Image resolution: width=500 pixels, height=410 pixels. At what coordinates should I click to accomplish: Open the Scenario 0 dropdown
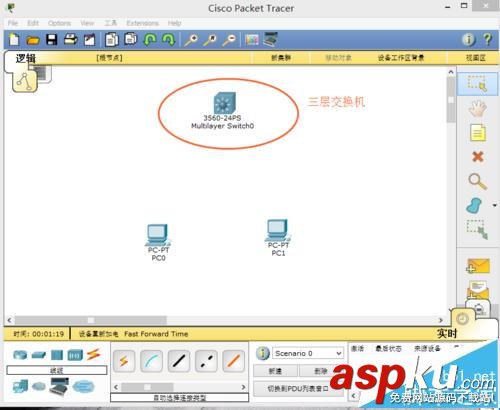(308, 353)
